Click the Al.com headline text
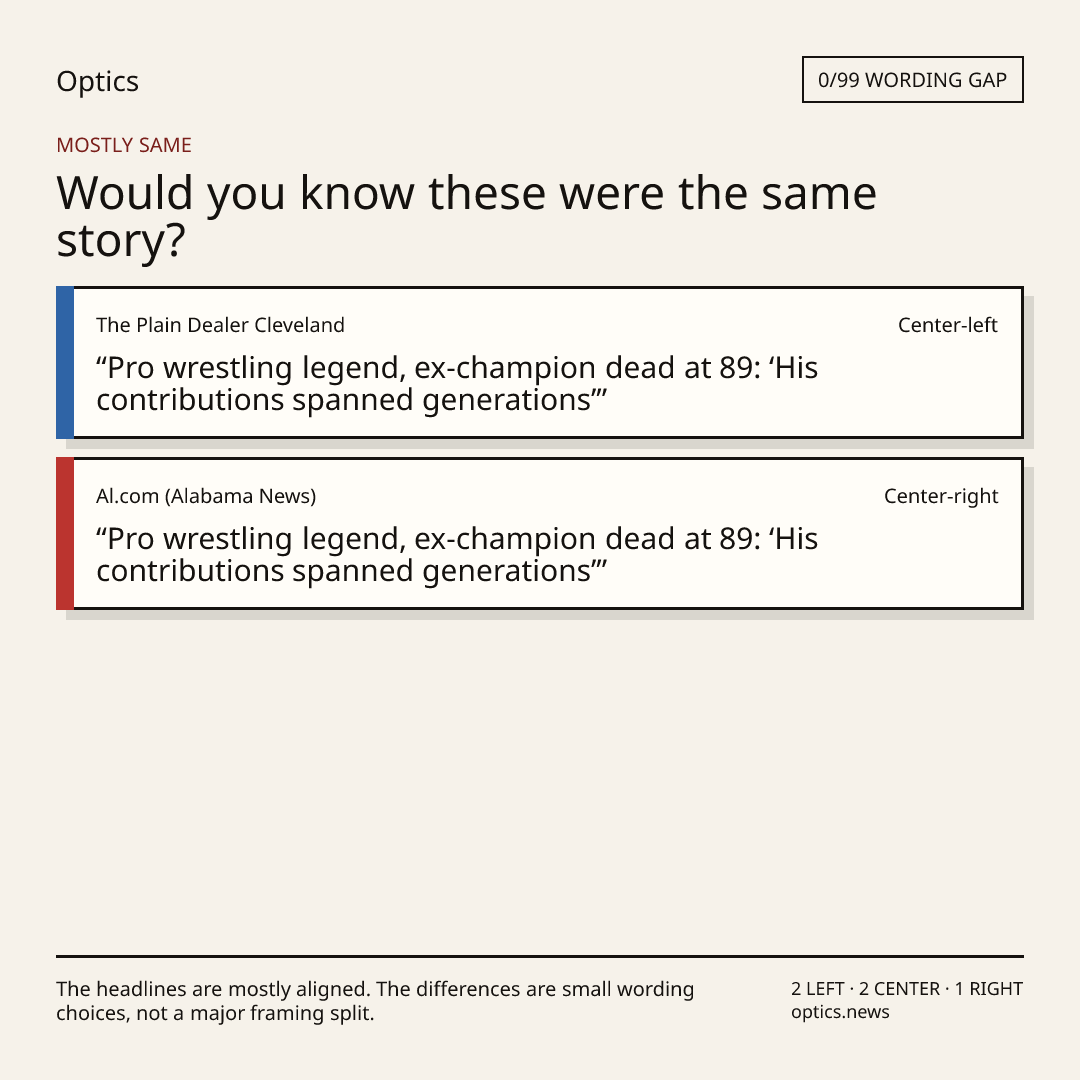Viewport: 1080px width, 1080px height. (457, 554)
